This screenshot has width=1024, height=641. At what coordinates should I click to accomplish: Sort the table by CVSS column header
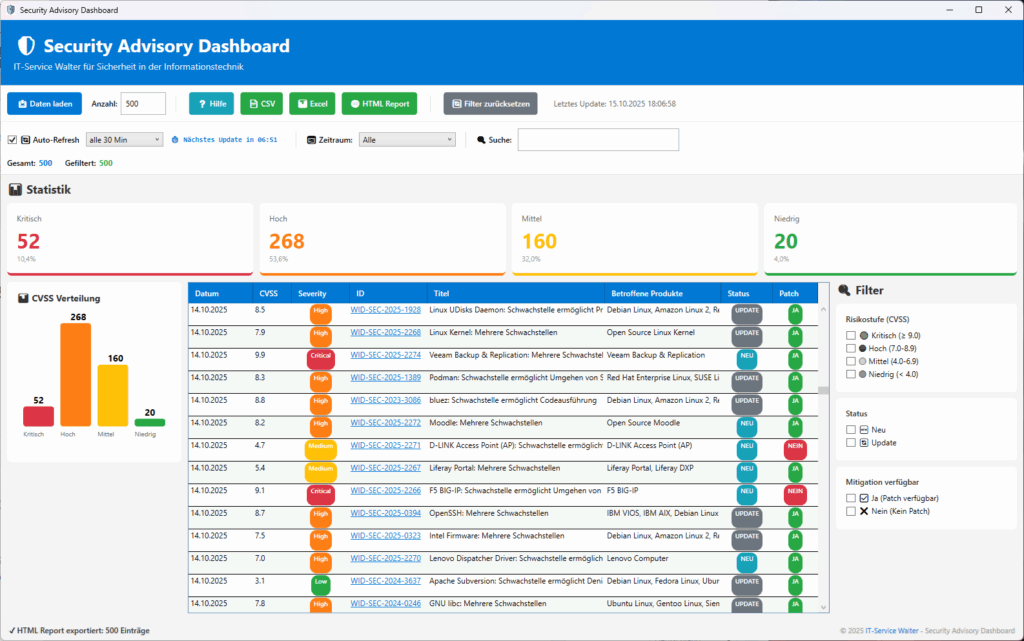(x=269, y=293)
